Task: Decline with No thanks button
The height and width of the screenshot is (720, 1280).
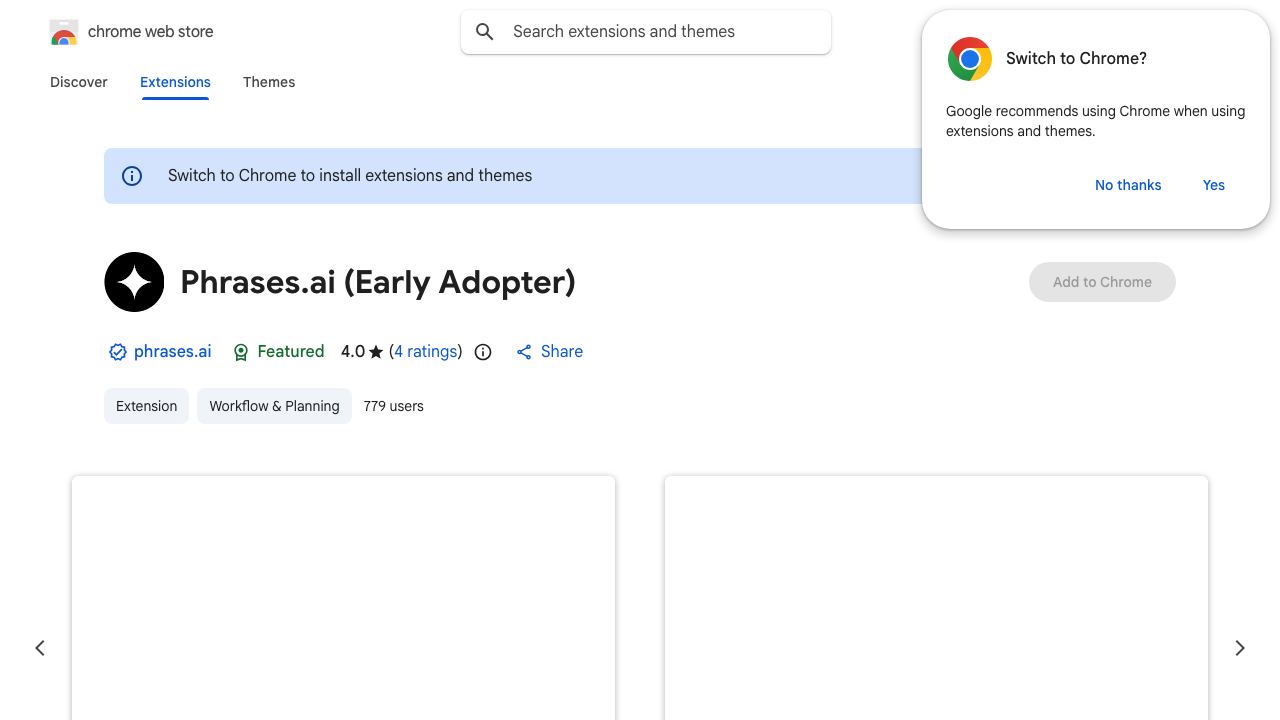Action: (x=1128, y=185)
